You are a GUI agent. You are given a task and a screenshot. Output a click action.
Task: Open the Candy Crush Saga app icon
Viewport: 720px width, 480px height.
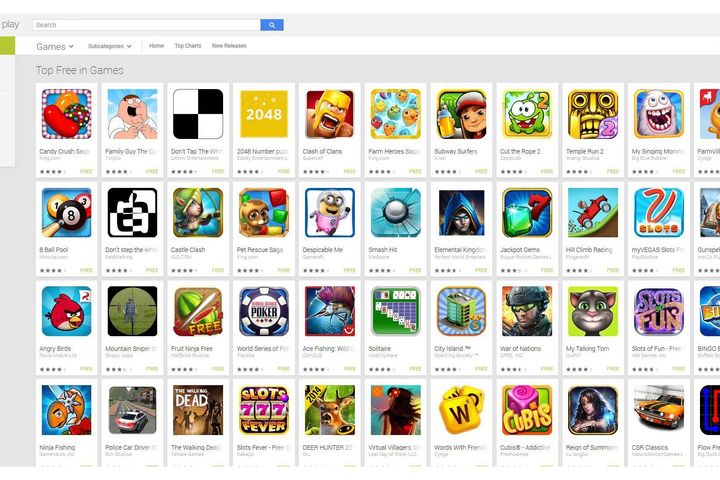tap(67, 114)
